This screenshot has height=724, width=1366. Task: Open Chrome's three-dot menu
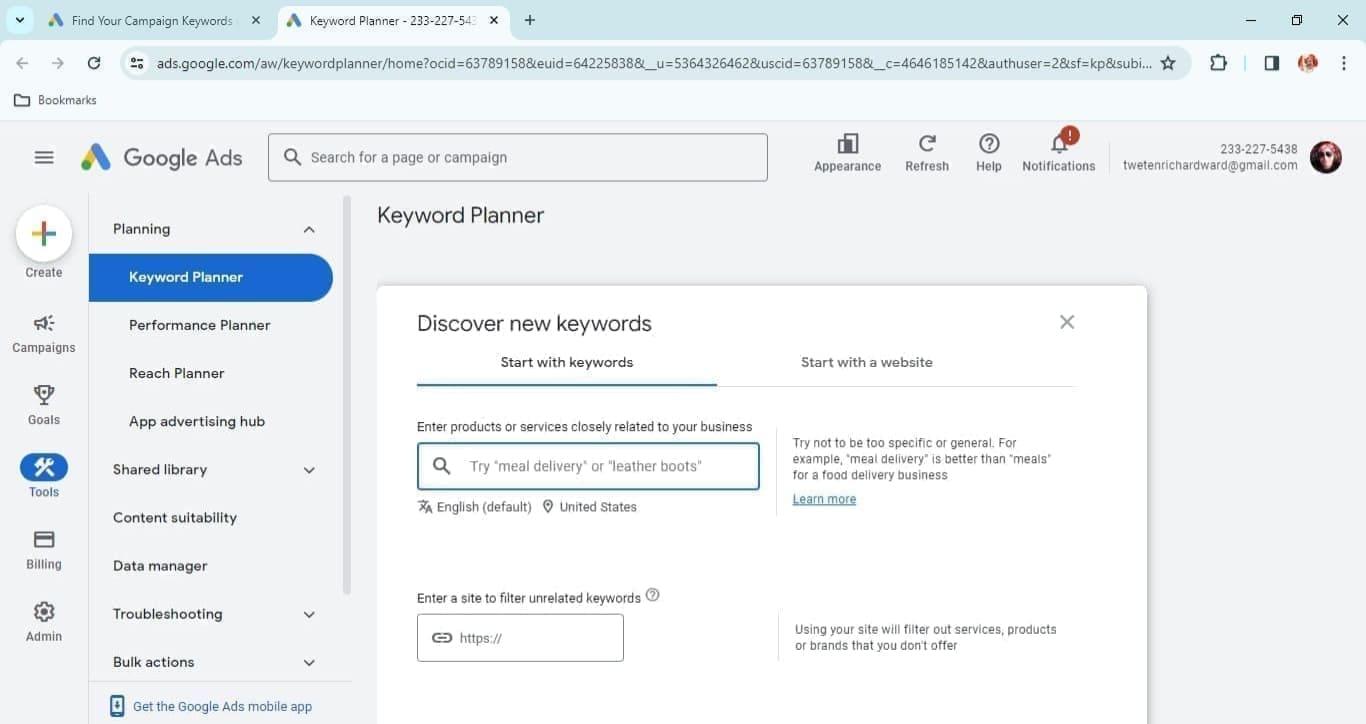(x=1344, y=63)
